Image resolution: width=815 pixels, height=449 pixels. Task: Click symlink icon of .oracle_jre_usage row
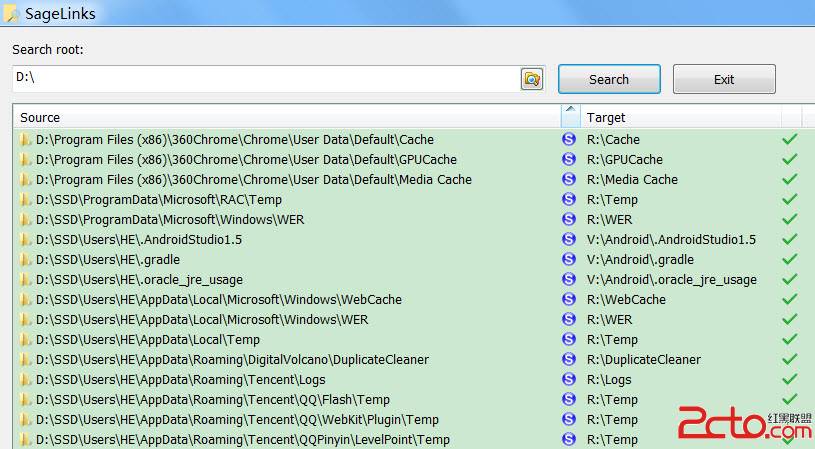tap(569, 279)
